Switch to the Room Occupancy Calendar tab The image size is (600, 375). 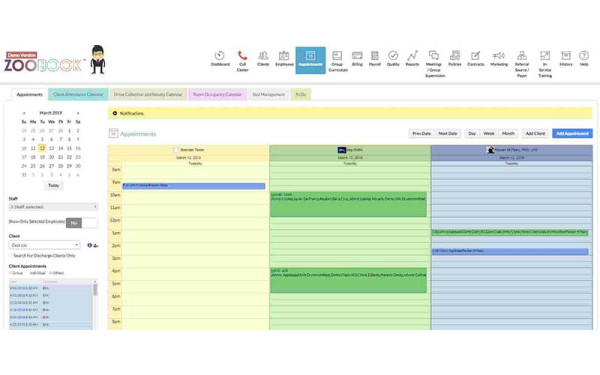[217, 94]
